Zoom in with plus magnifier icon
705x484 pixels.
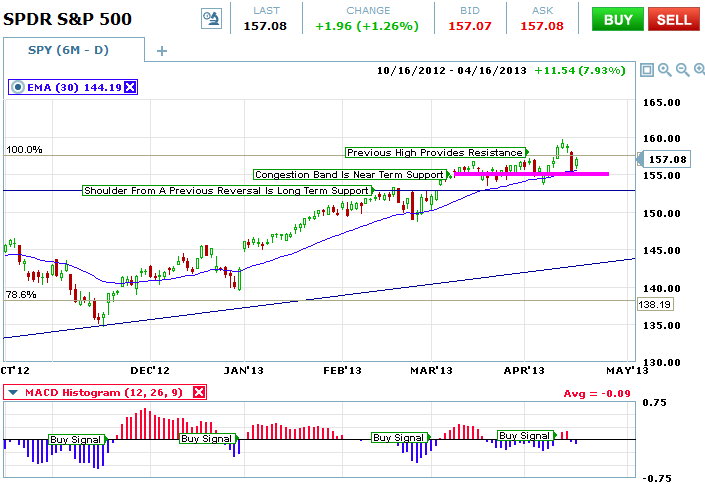tap(664, 70)
